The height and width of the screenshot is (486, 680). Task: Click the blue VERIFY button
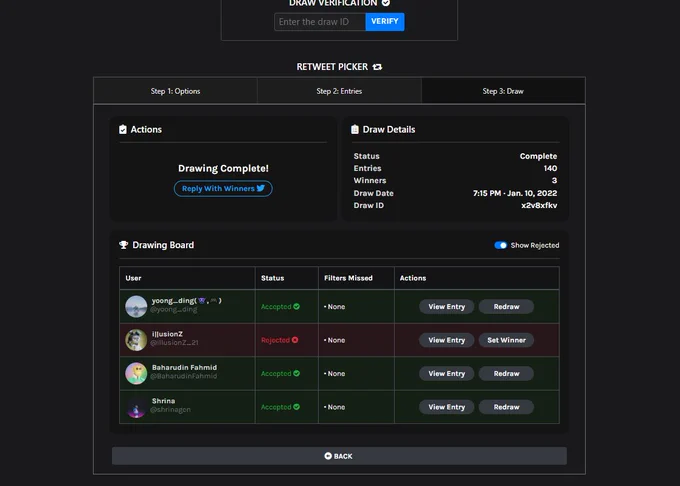pyautogui.click(x=385, y=22)
